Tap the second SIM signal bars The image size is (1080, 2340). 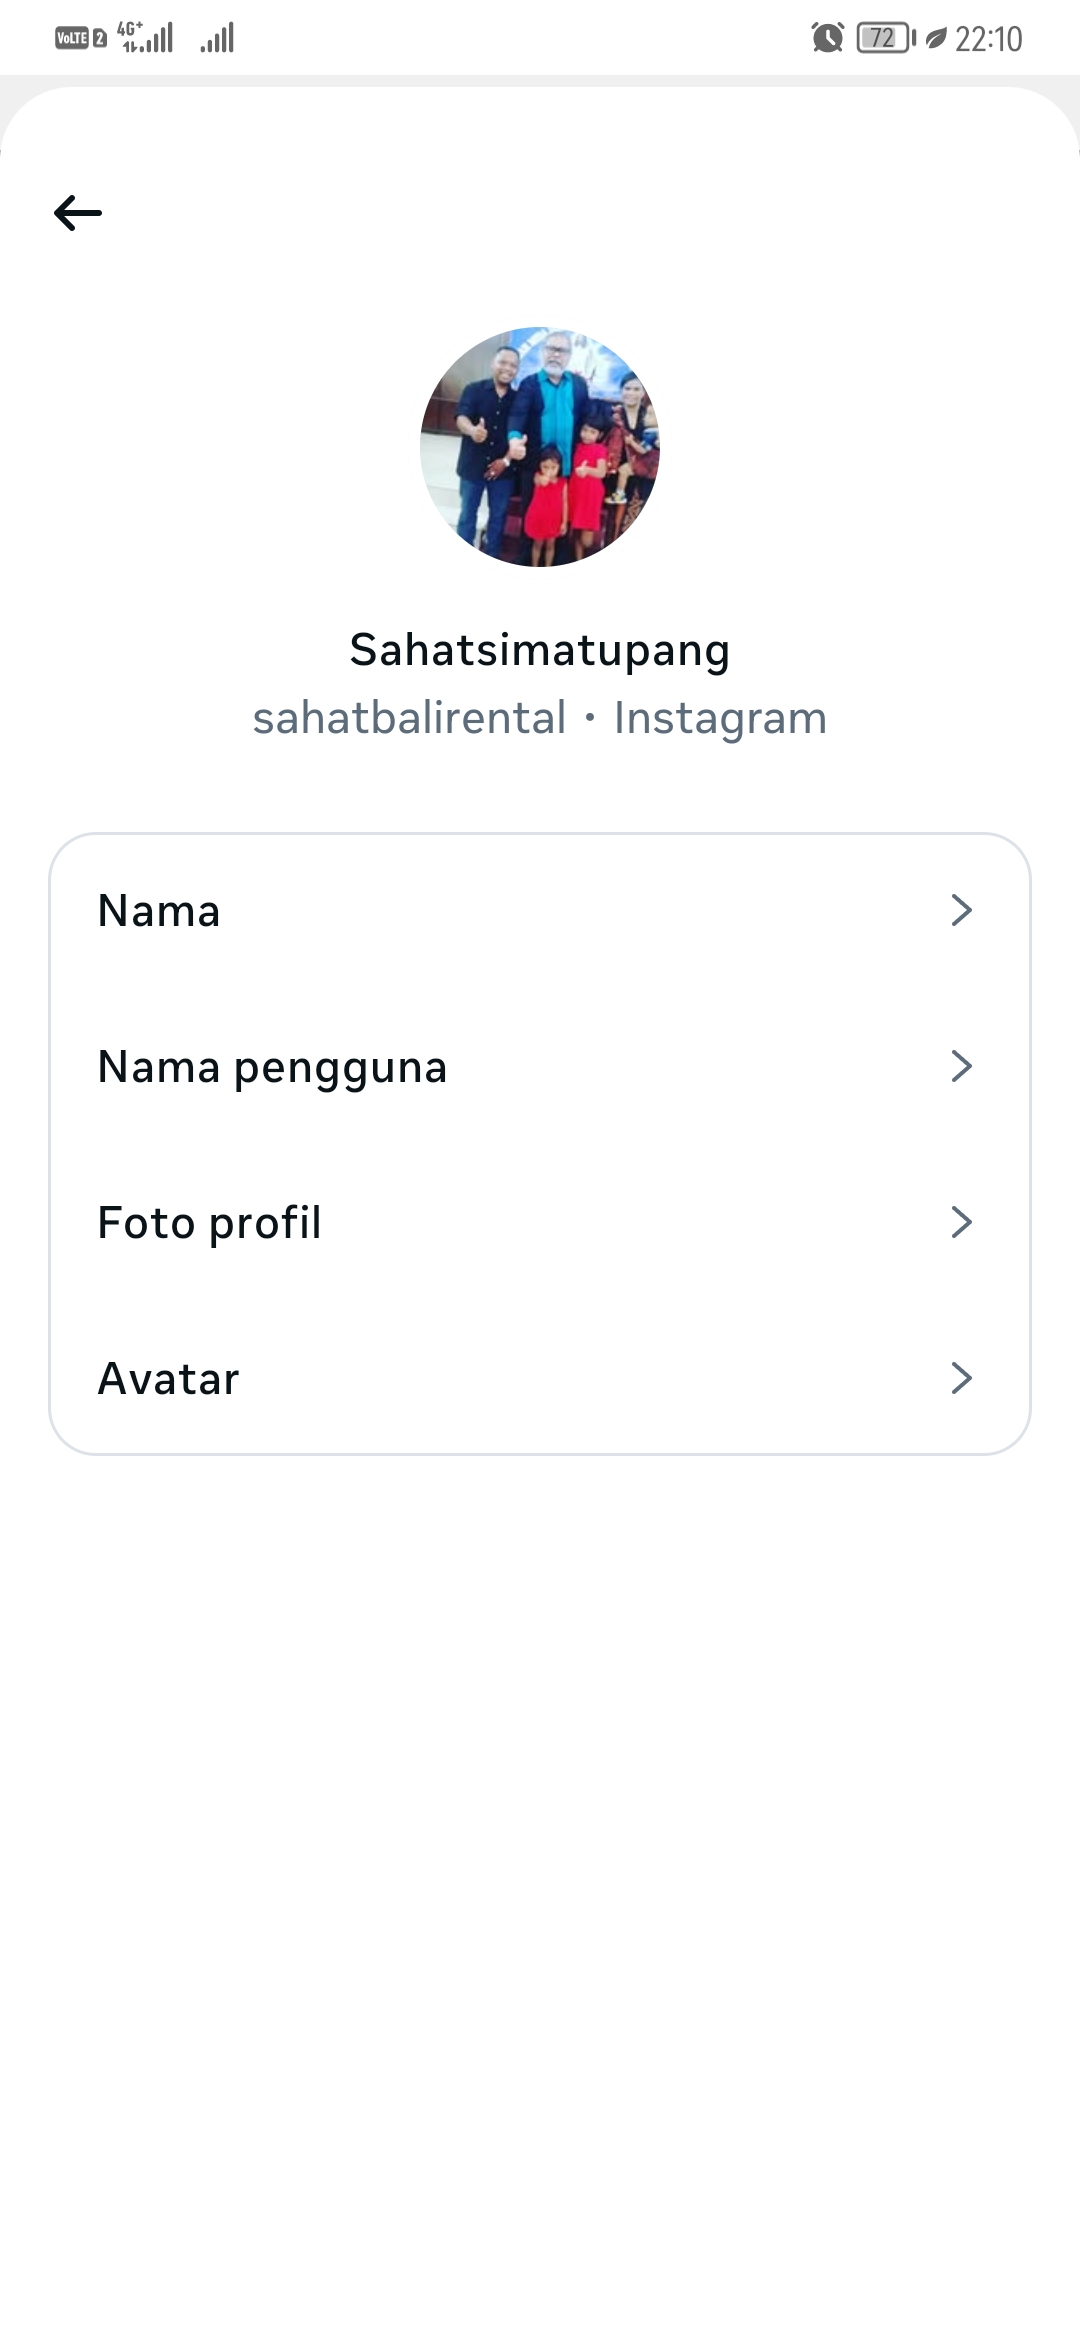pyautogui.click(x=217, y=38)
